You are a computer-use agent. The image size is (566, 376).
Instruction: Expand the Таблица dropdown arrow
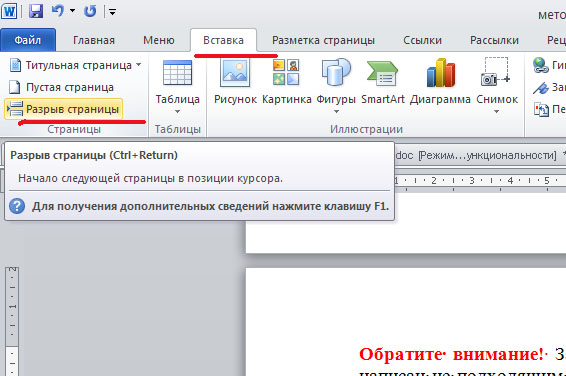(177, 112)
